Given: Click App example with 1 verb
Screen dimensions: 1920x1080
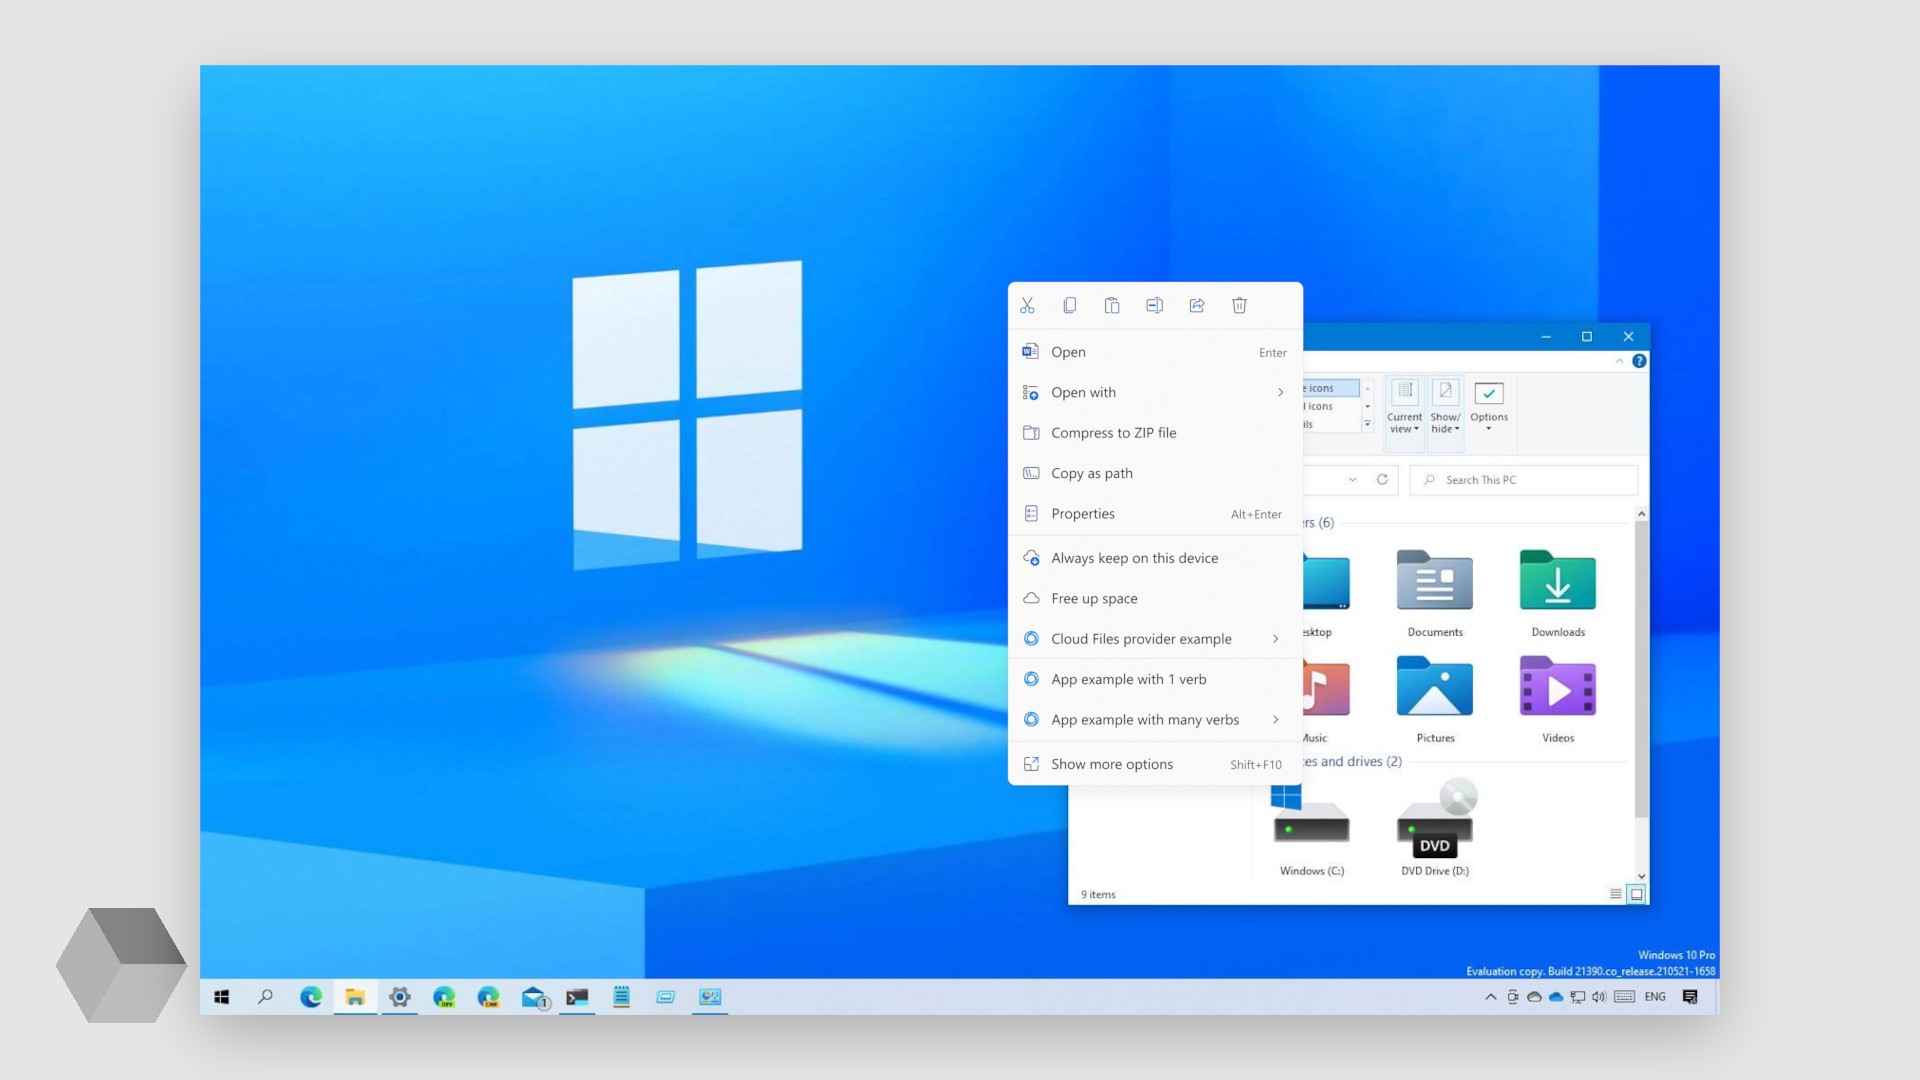Looking at the screenshot, I should (1155, 679).
